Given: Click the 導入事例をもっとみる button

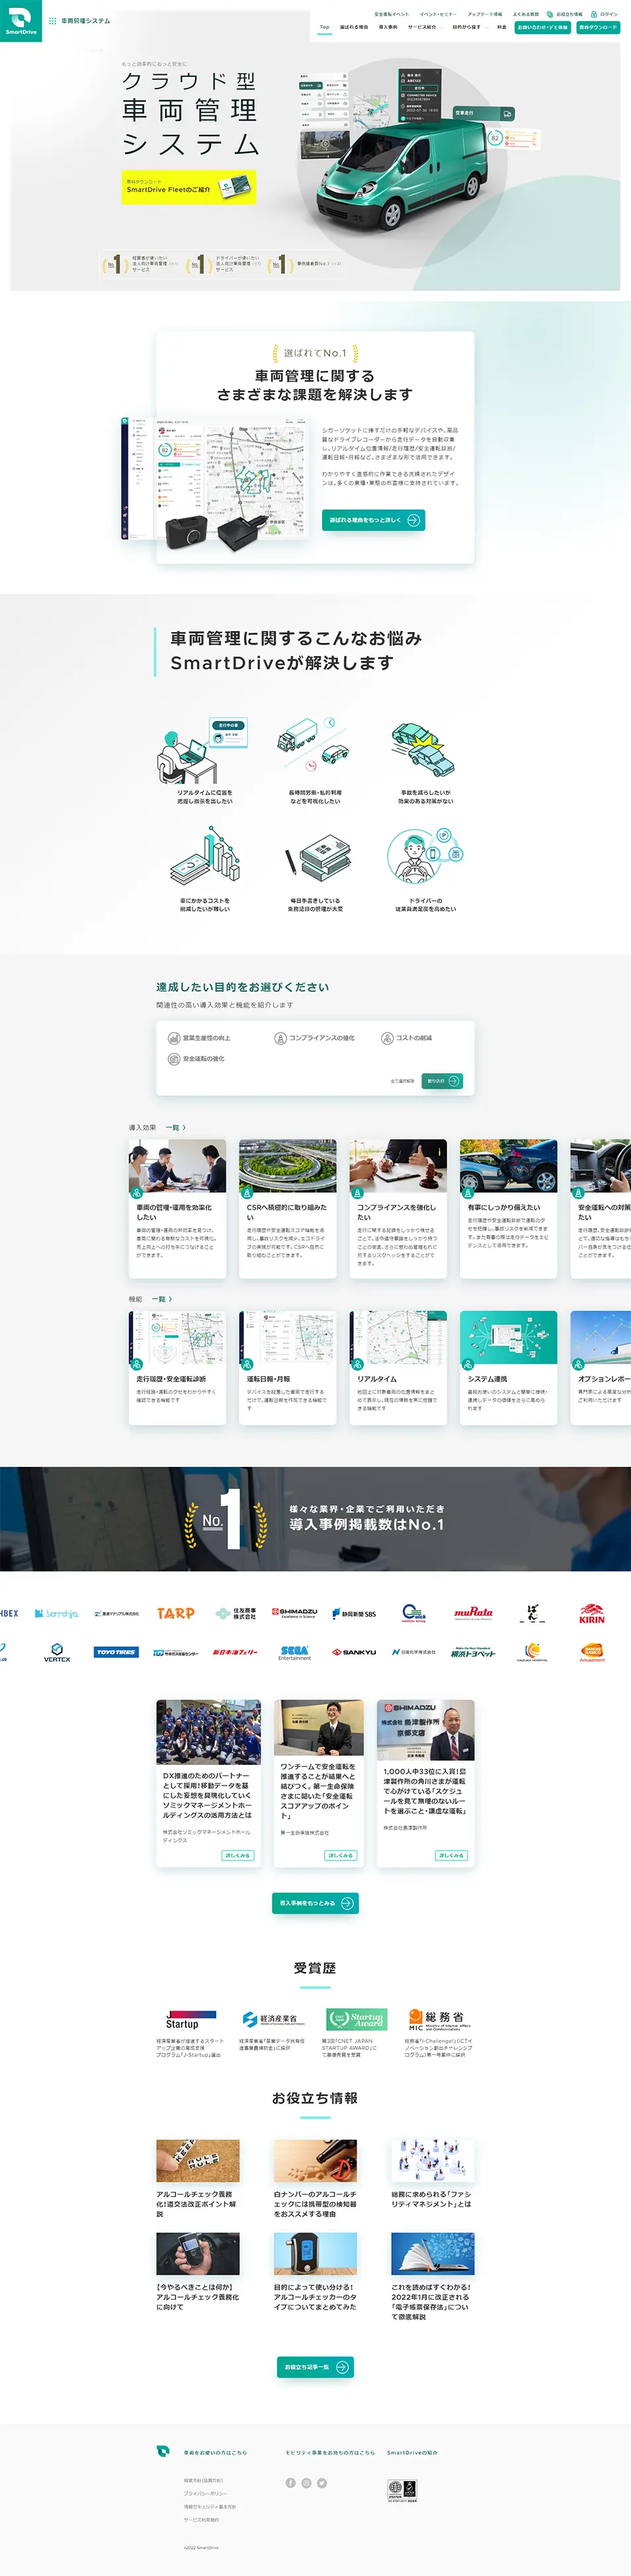Looking at the screenshot, I should coord(315,1903).
